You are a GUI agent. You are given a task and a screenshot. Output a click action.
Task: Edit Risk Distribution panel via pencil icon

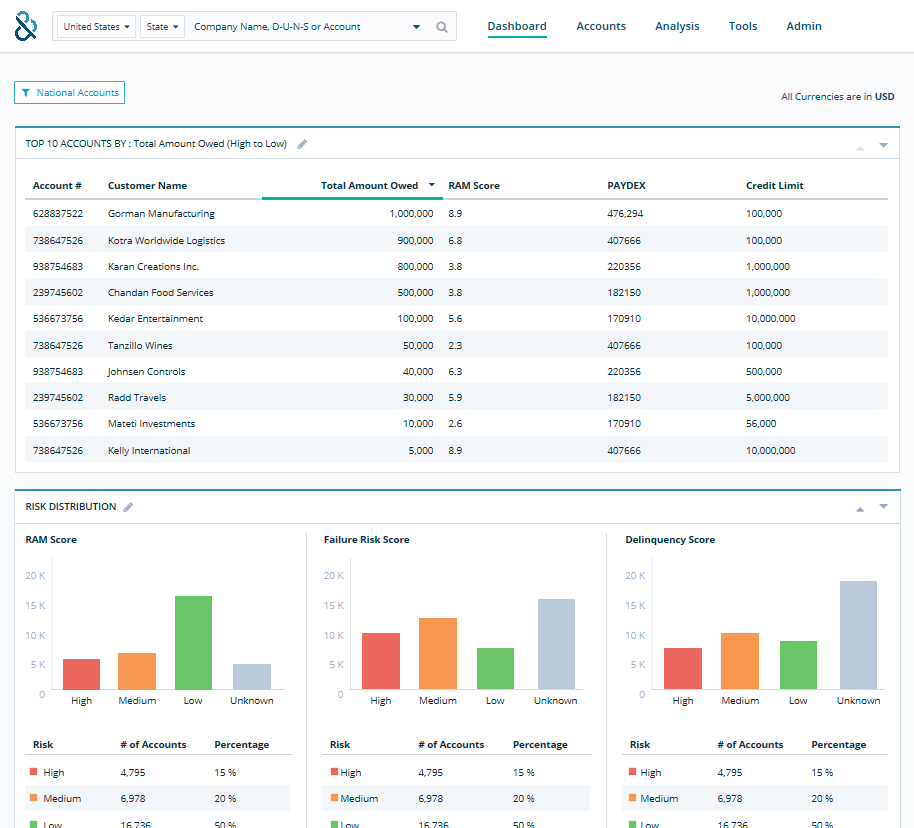[x=128, y=507]
